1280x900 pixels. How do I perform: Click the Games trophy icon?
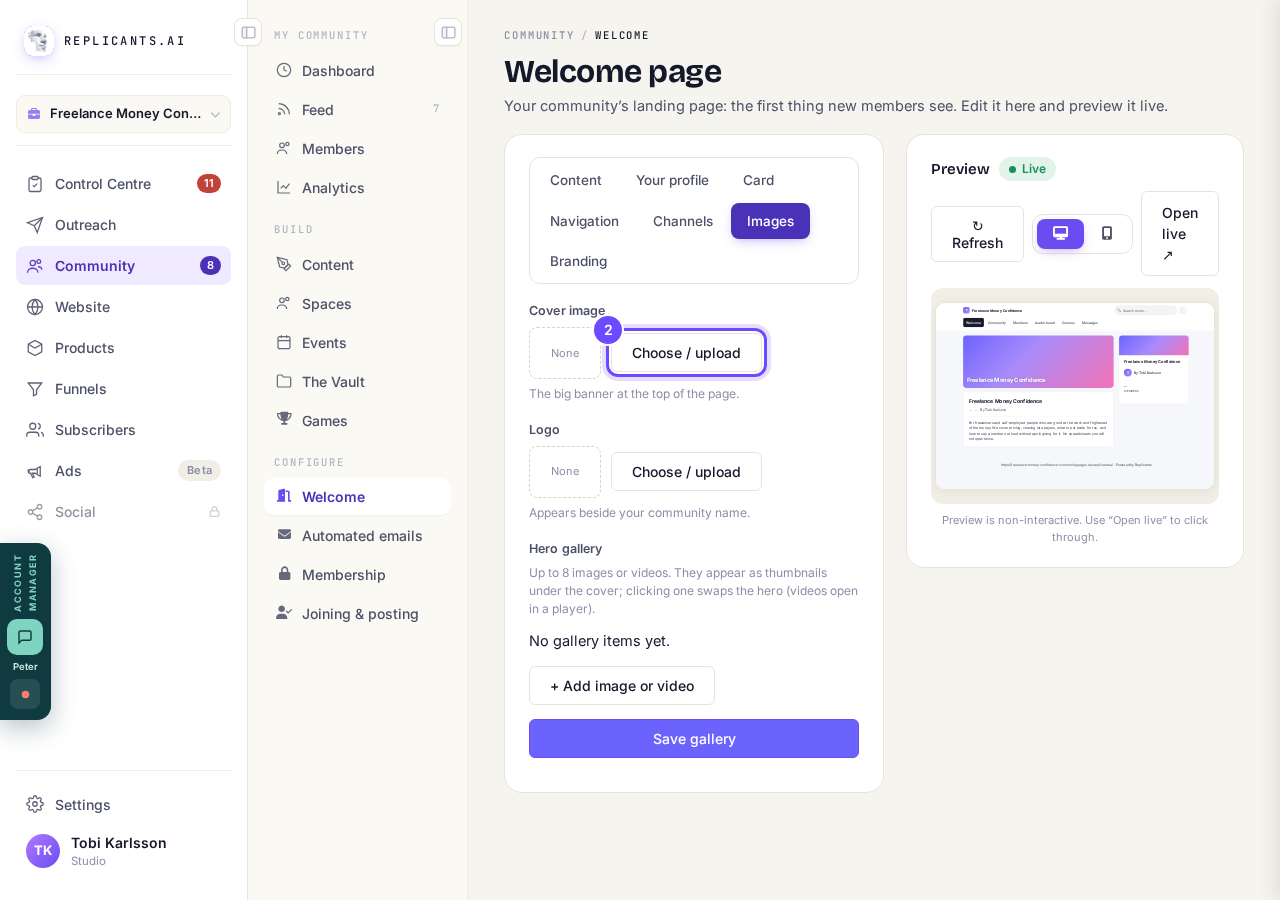(x=284, y=420)
